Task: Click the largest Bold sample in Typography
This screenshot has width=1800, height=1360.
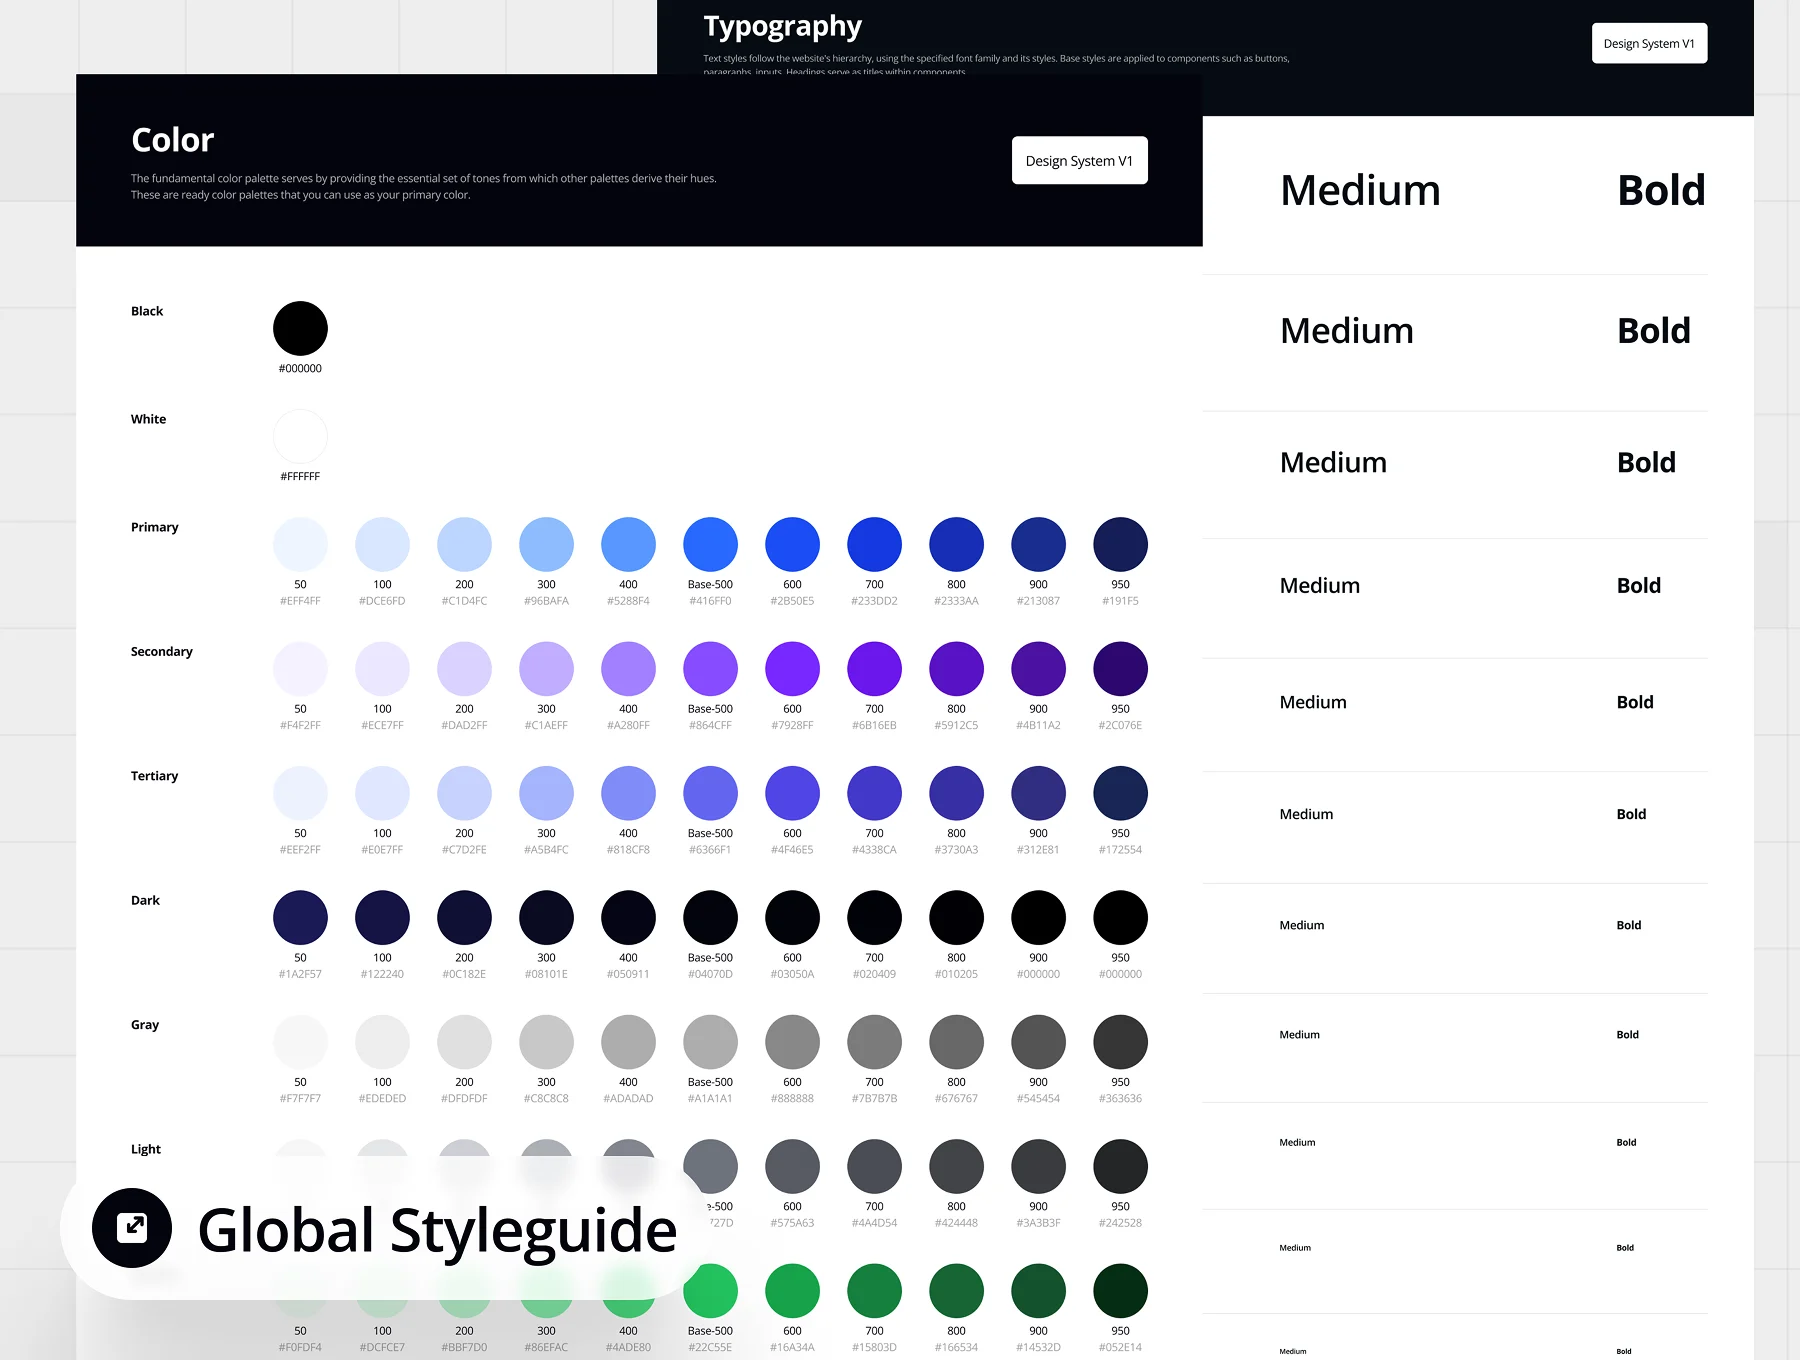Action: coord(1661,190)
